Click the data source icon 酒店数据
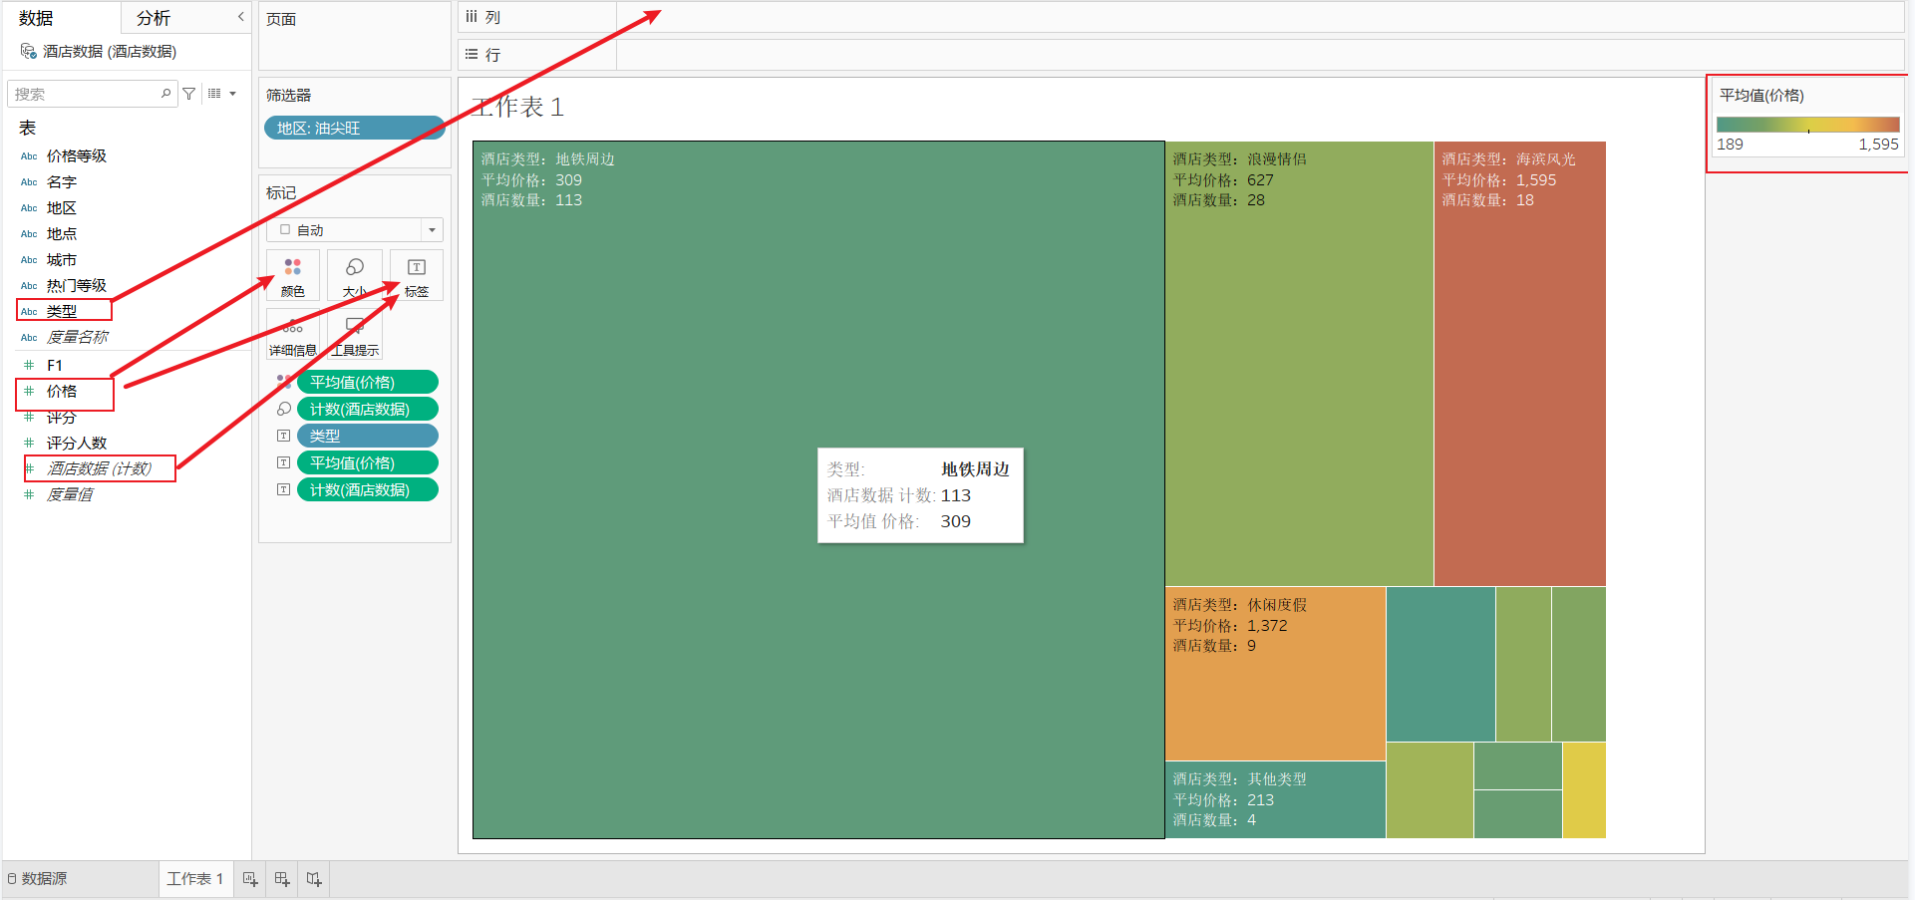 pyautogui.click(x=28, y=51)
